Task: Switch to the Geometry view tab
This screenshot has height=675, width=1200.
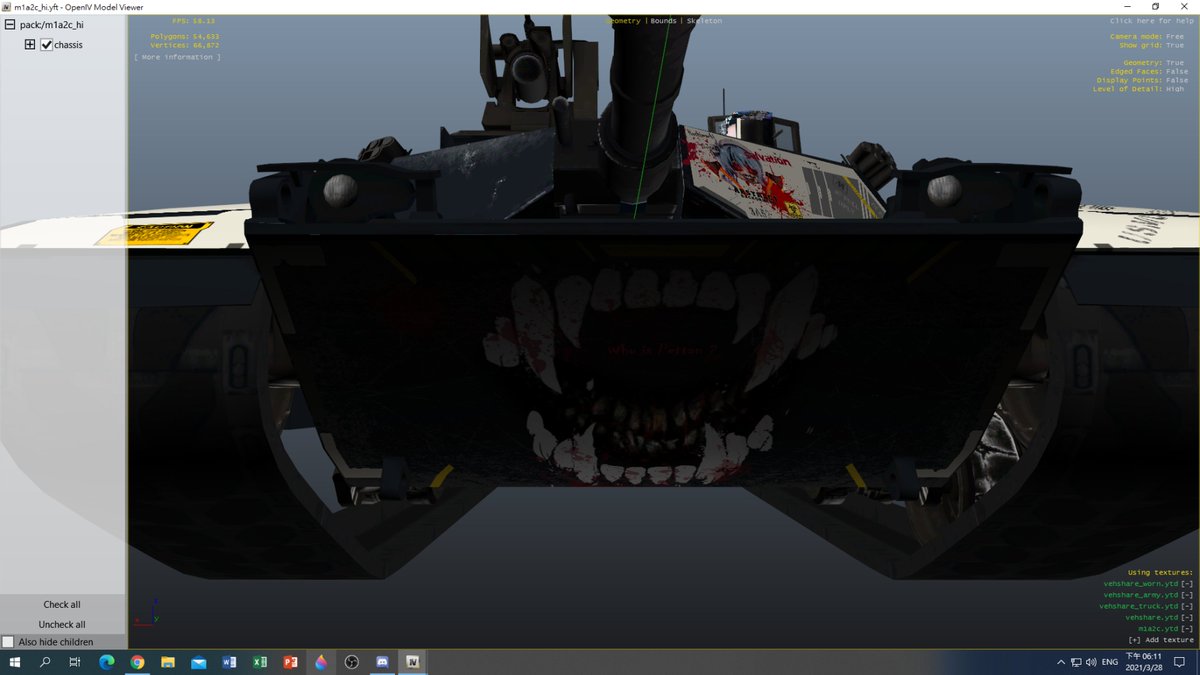Action: point(624,21)
